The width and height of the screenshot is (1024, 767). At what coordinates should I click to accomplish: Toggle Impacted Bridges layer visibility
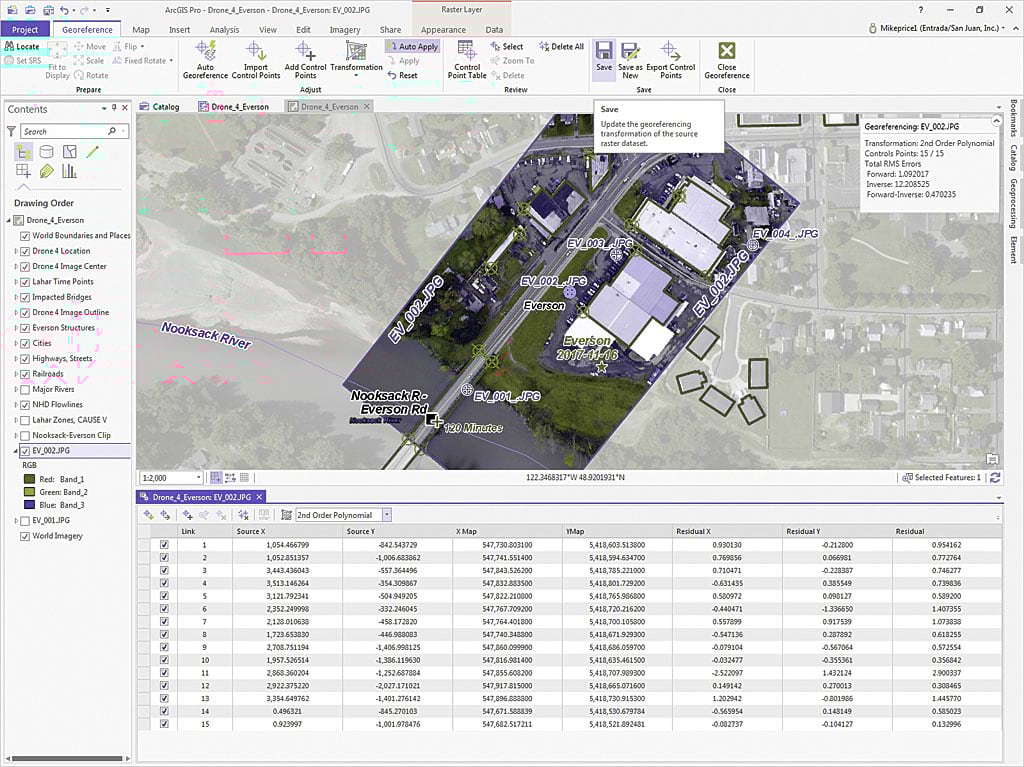tap(25, 297)
